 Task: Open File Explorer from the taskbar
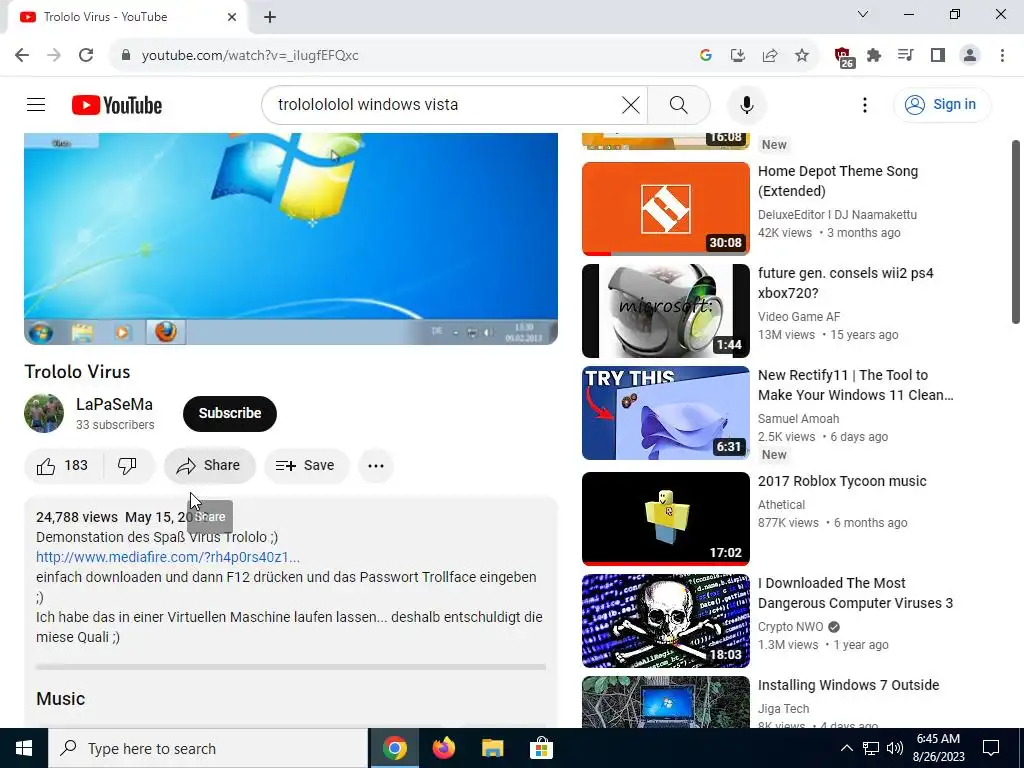(493, 748)
